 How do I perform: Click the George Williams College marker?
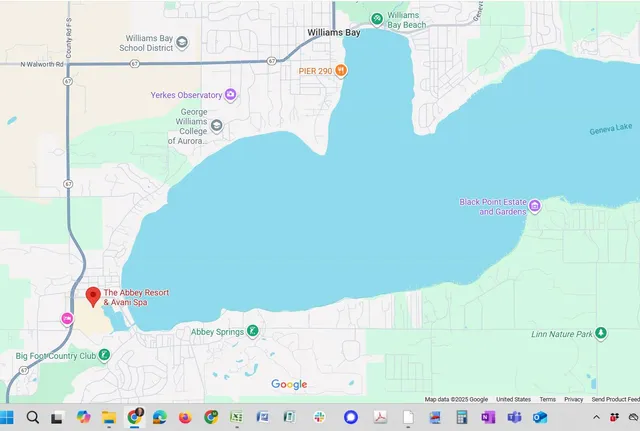pos(217,126)
